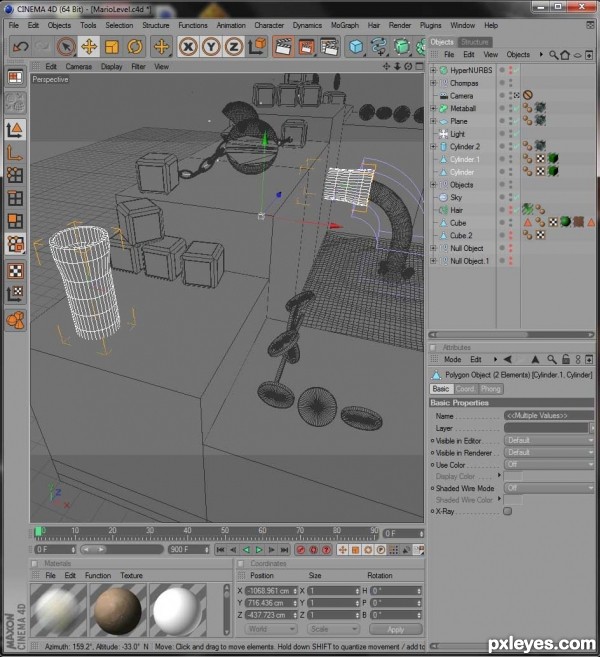Add HyperNURBS generator icon in toolbar
The width and height of the screenshot is (600, 657).
pos(402,47)
